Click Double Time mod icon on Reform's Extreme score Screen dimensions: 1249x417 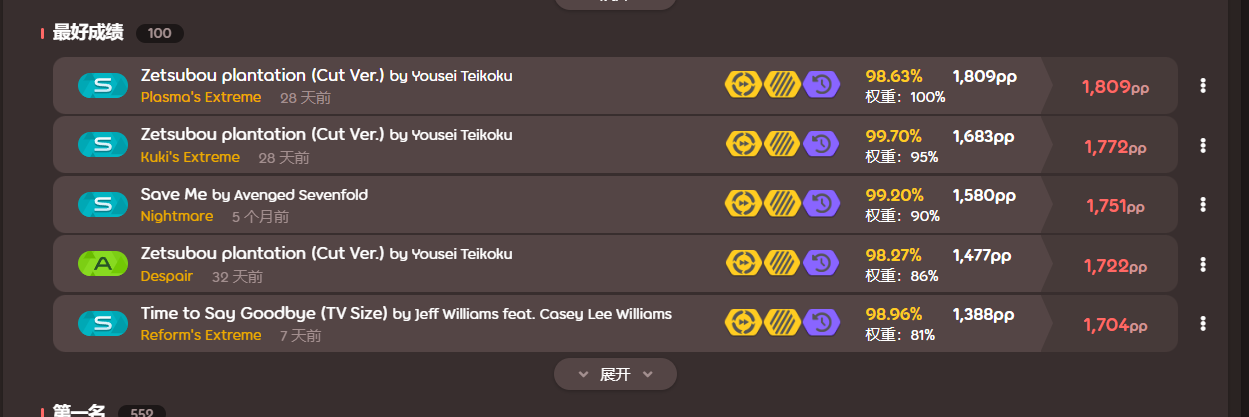click(742, 322)
